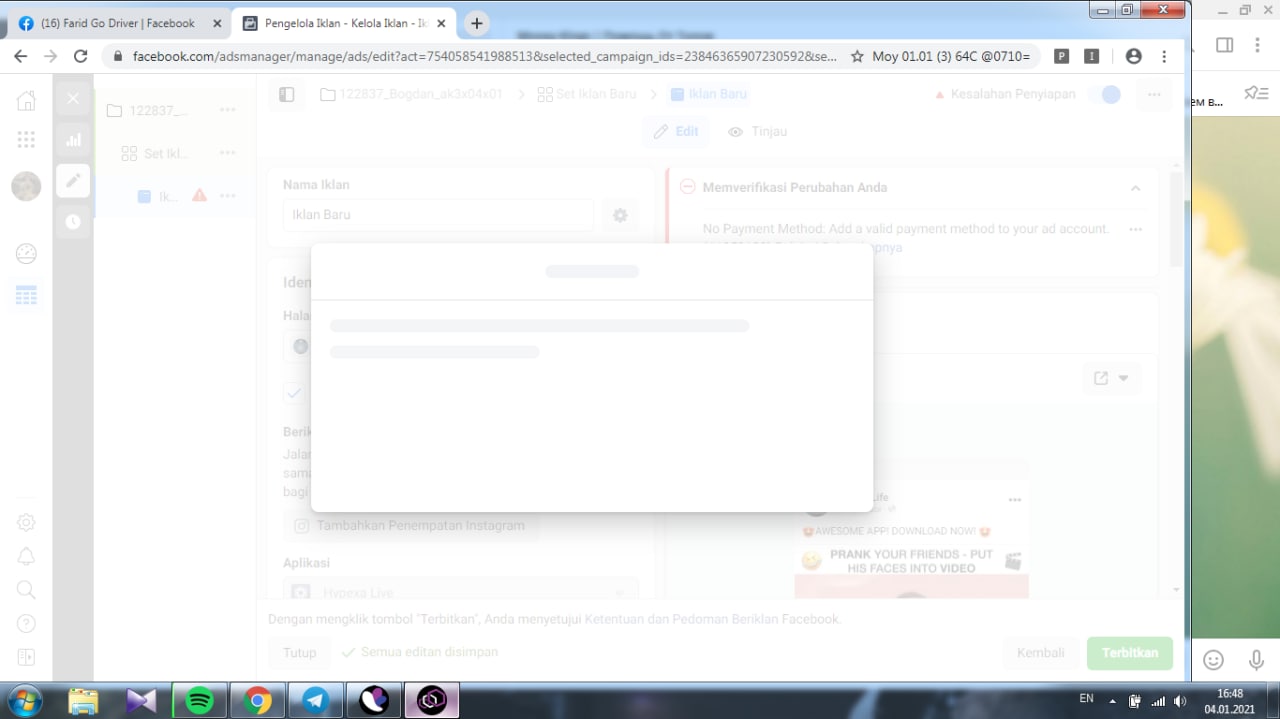Image resolution: width=1280 pixels, height=719 pixels.
Task: Click the EN language indicator in tray
Action: click(1086, 698)
